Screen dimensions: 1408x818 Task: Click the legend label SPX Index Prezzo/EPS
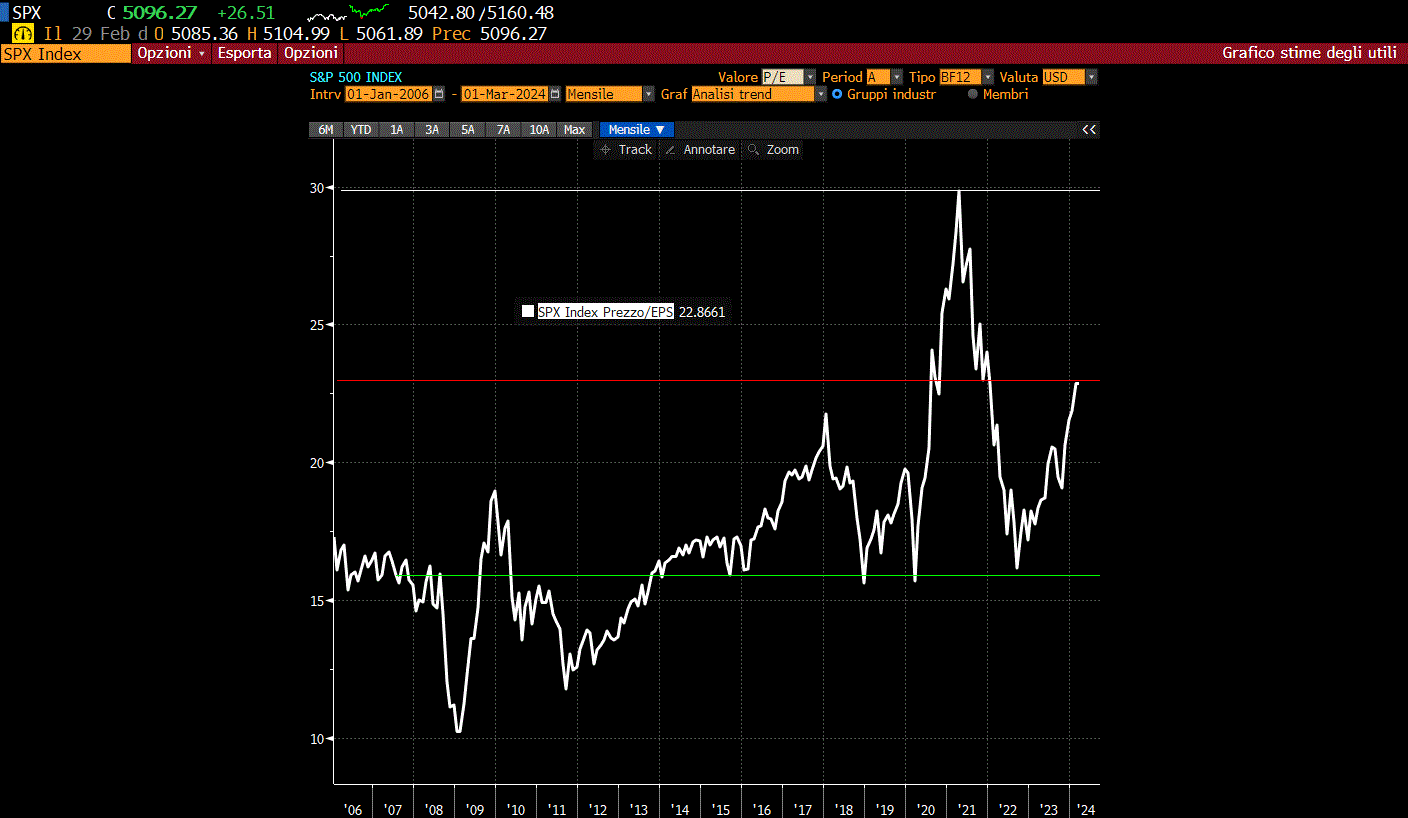click(606, 312)
